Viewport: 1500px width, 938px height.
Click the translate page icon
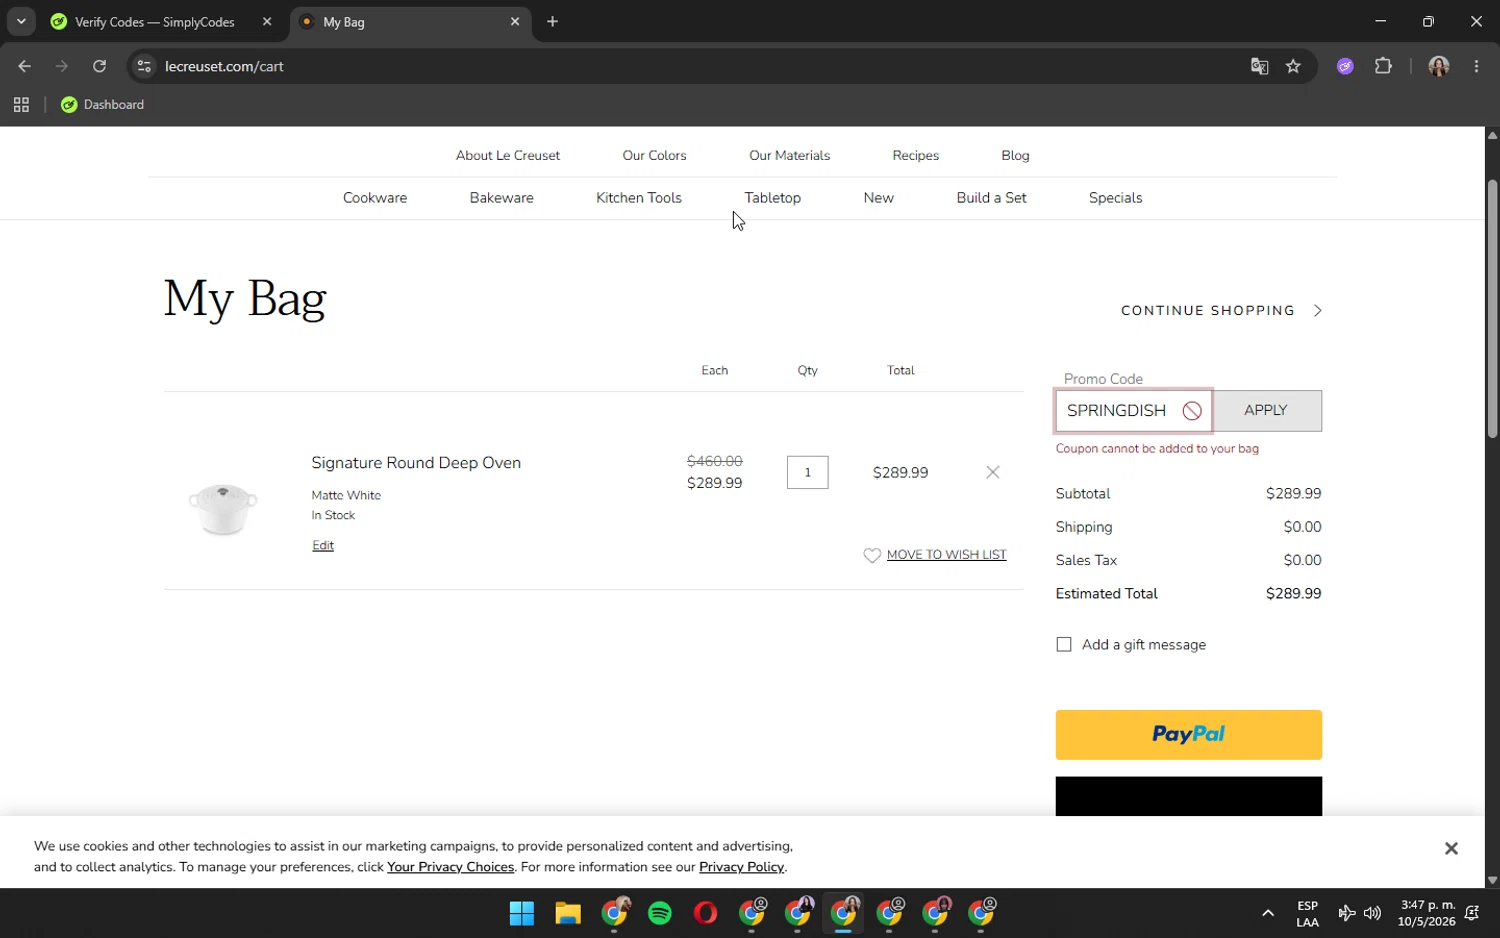(x=1259, y=66)
